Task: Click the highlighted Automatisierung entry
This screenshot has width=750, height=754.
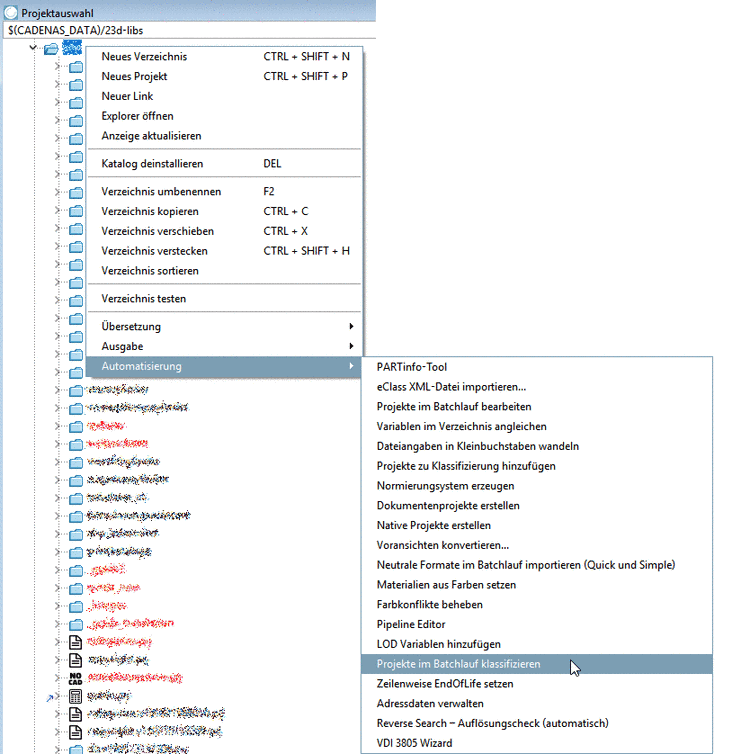Action: [224, 366]
